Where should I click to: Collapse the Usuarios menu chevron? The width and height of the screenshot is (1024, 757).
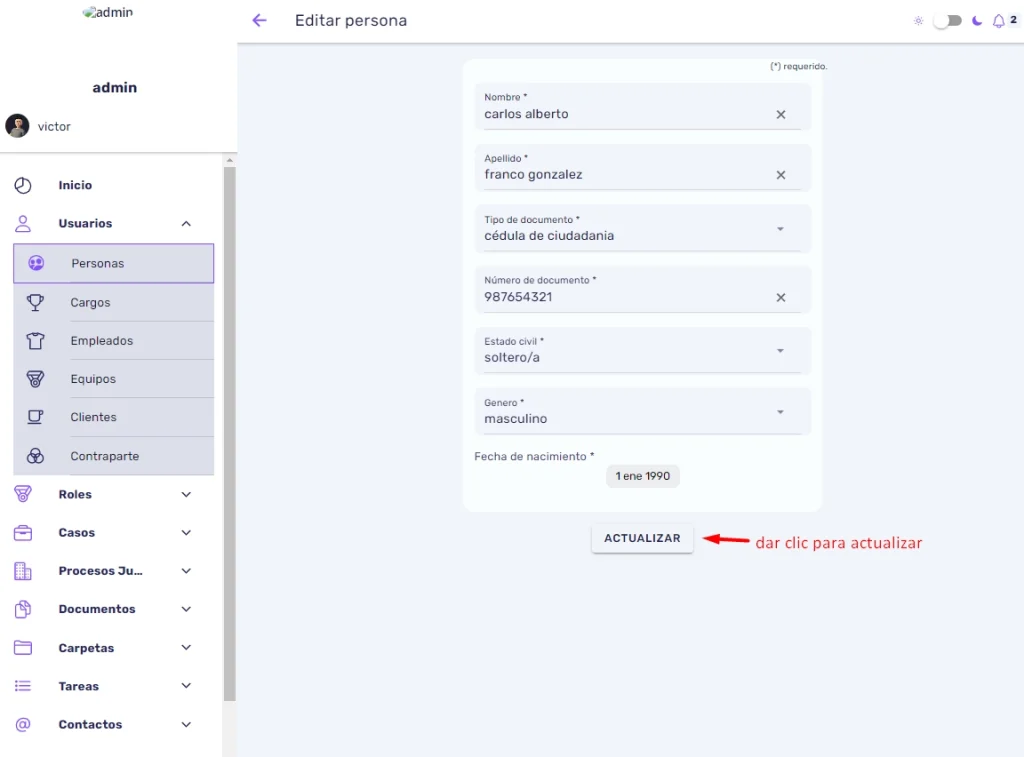click(x=186, y=223)
